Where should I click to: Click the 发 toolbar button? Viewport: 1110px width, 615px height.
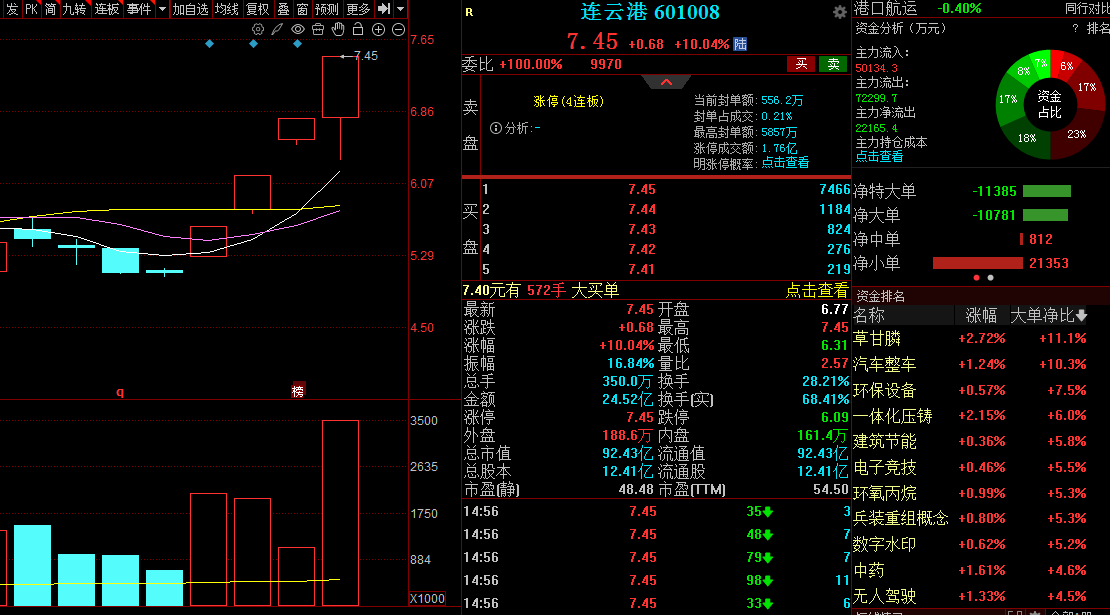(12, 8)
